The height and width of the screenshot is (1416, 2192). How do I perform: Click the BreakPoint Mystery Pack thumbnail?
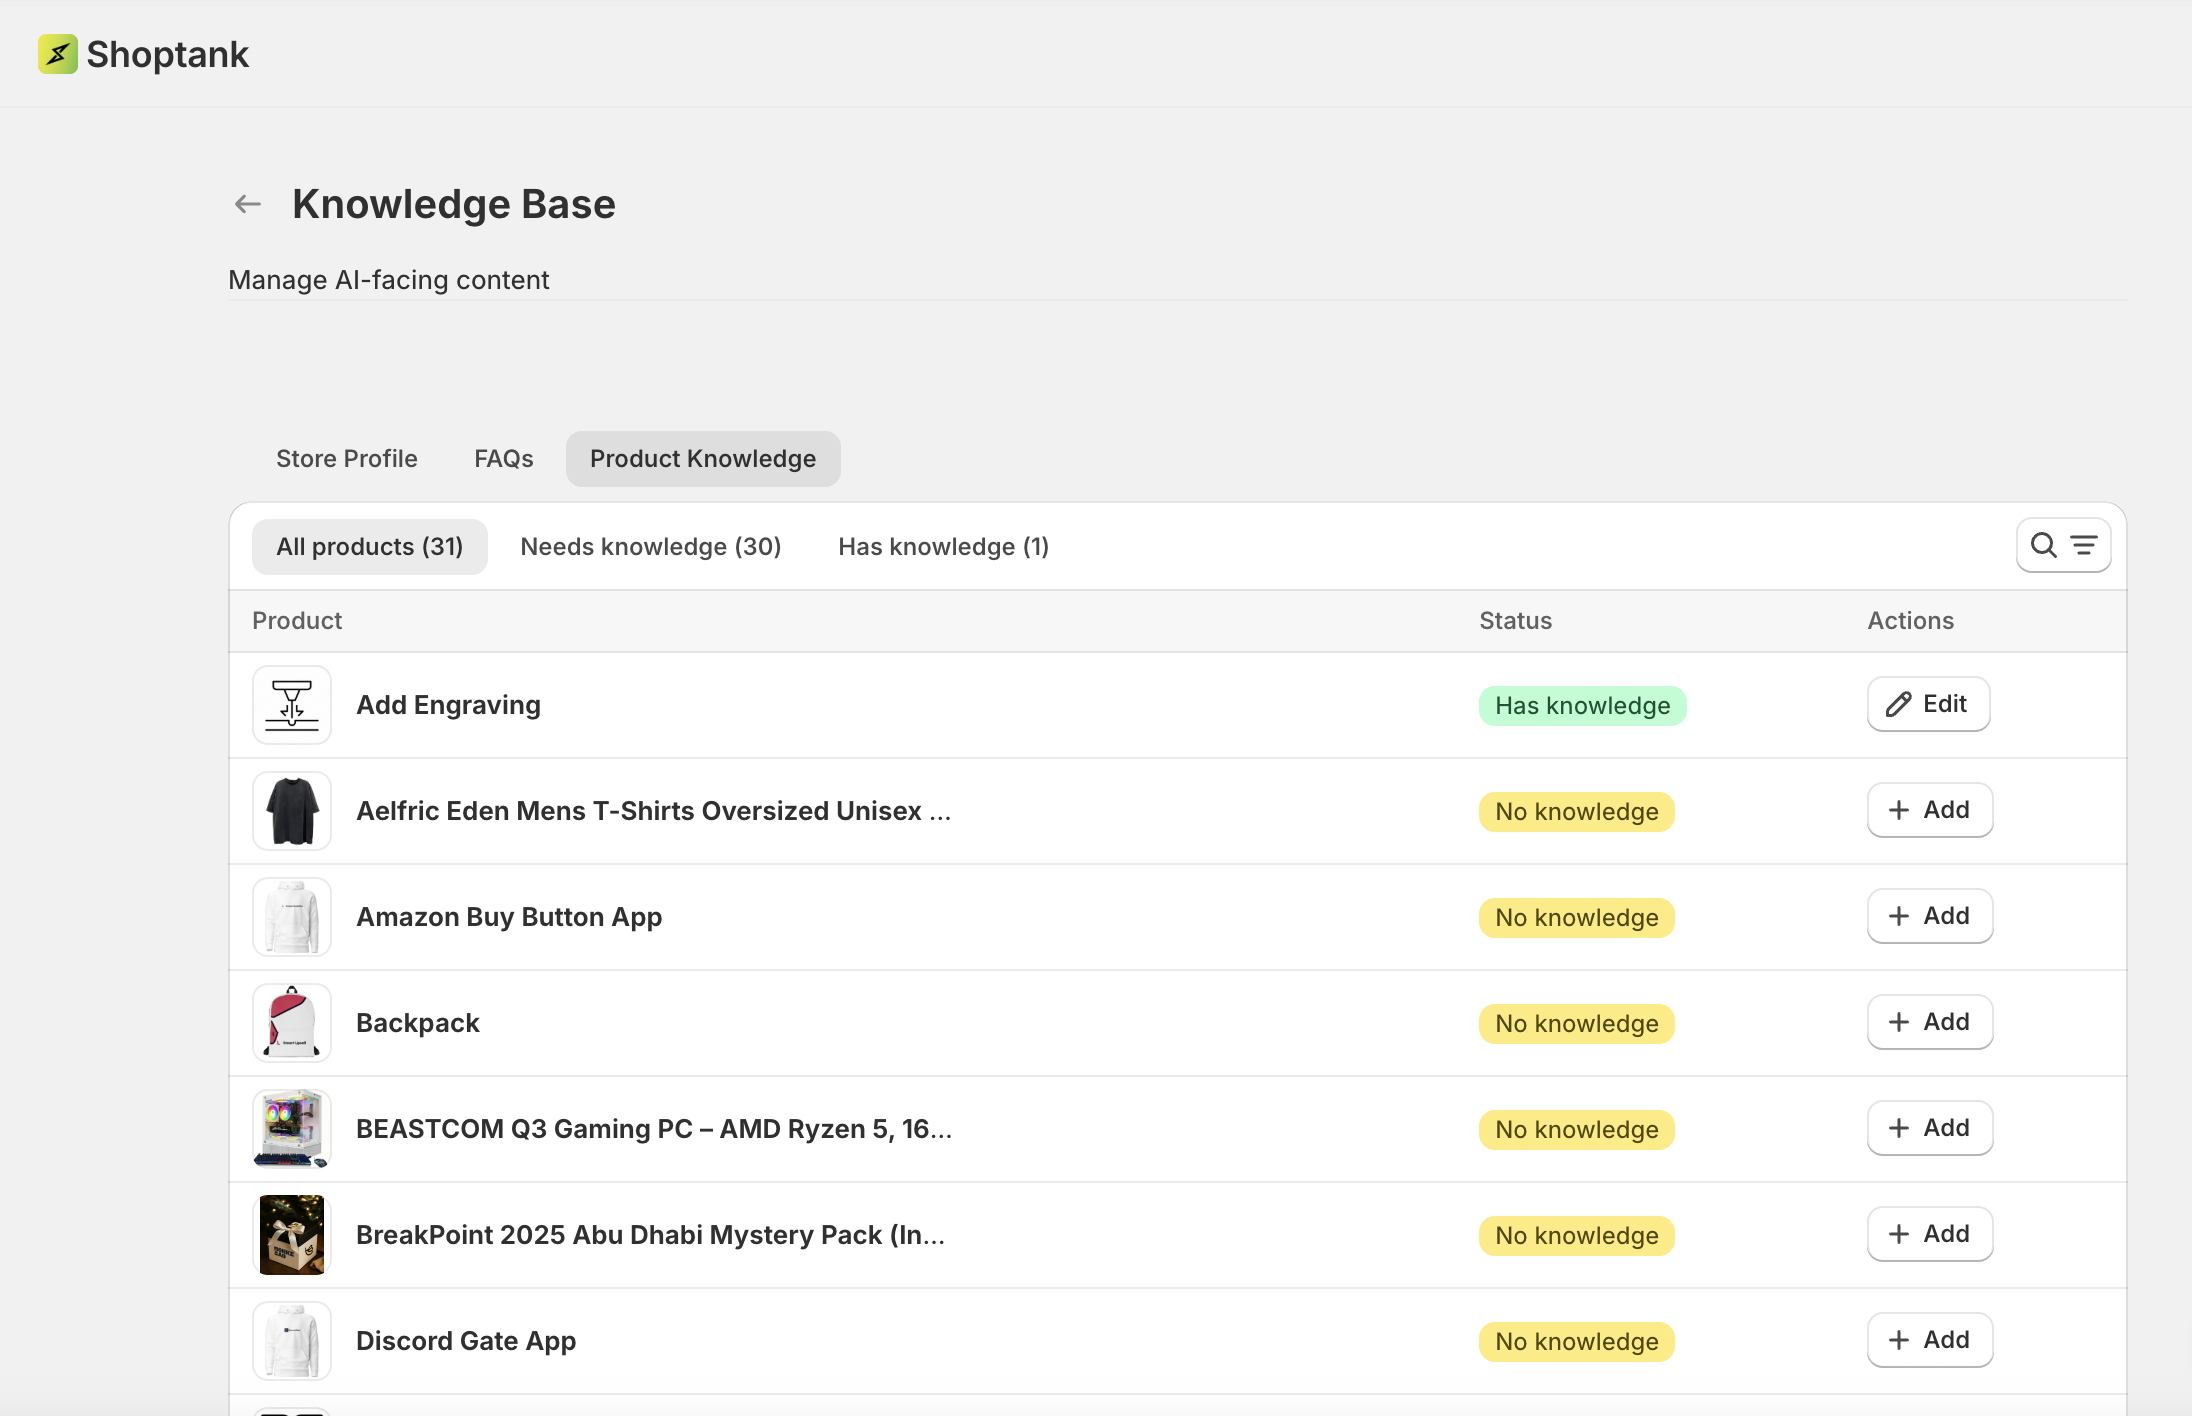pos(292,1235)
